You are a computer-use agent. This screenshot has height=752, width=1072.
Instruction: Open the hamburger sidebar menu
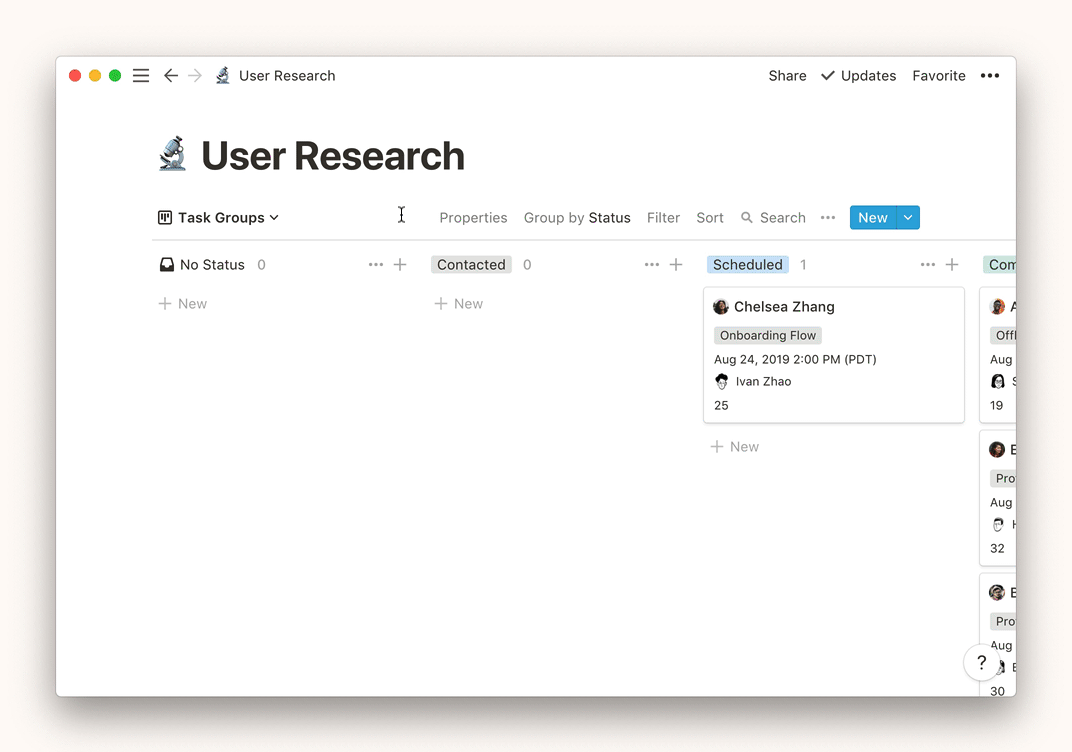click(141, 76)
